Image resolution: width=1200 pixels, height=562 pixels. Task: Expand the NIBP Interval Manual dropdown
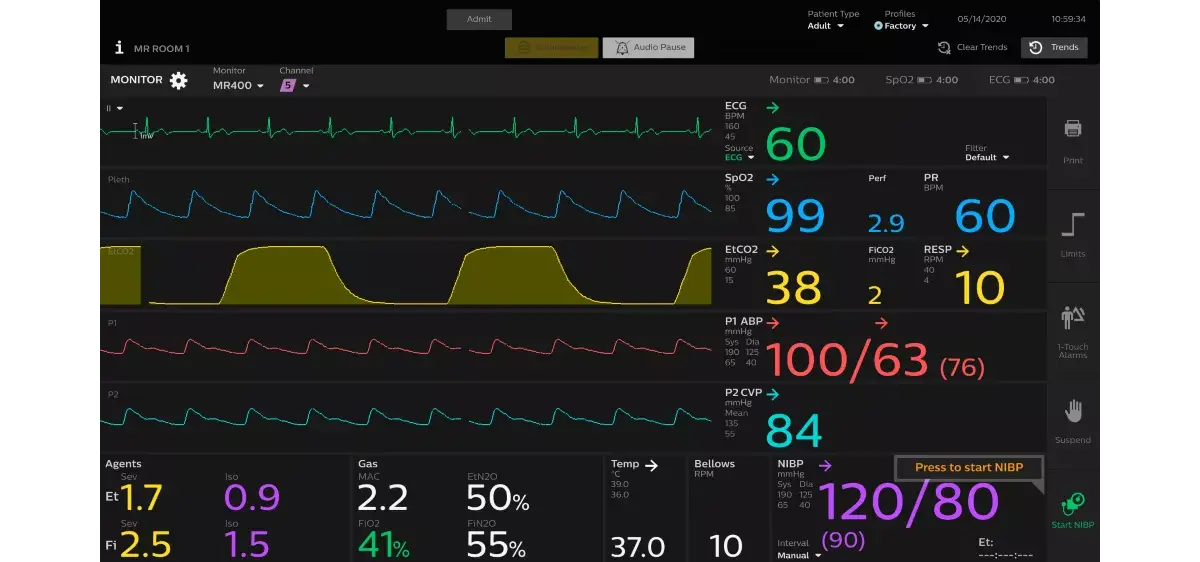click(798, 555)
